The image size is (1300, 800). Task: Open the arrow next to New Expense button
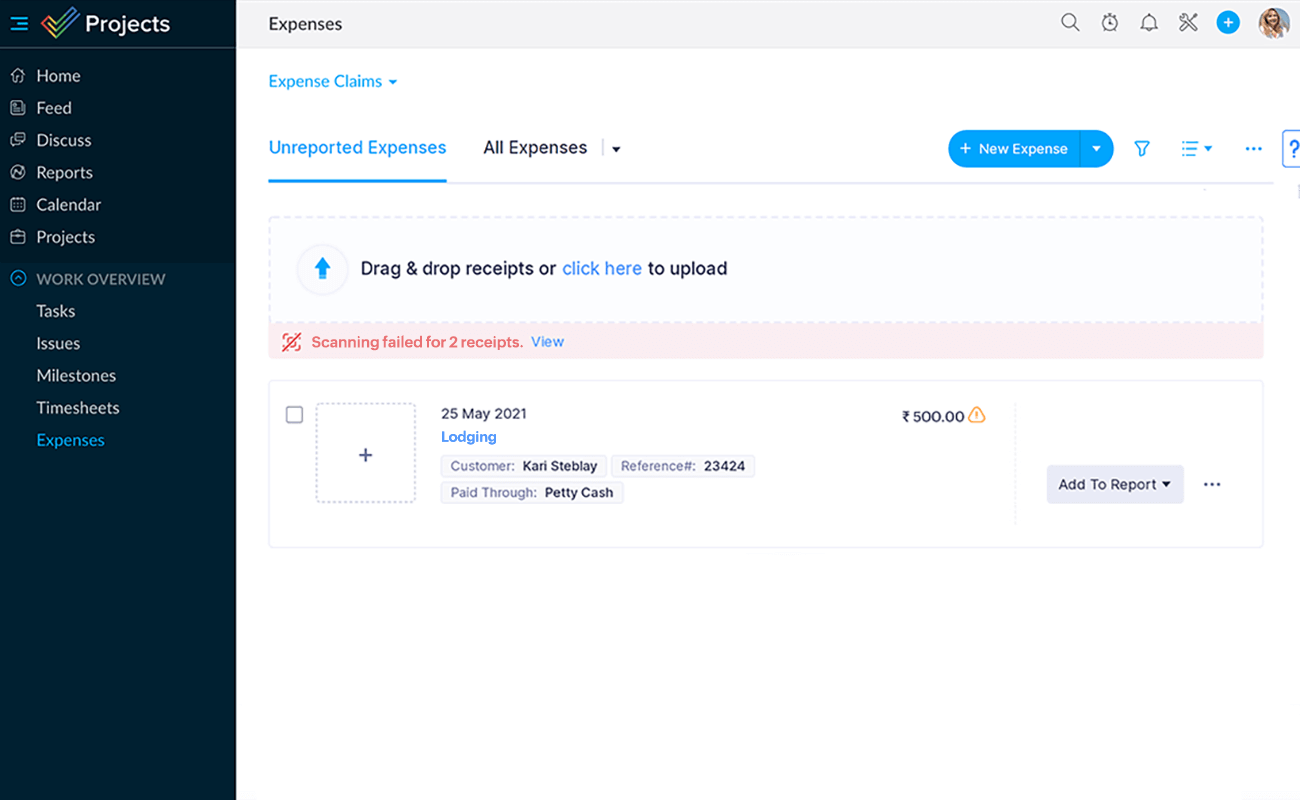[1096, 148]
